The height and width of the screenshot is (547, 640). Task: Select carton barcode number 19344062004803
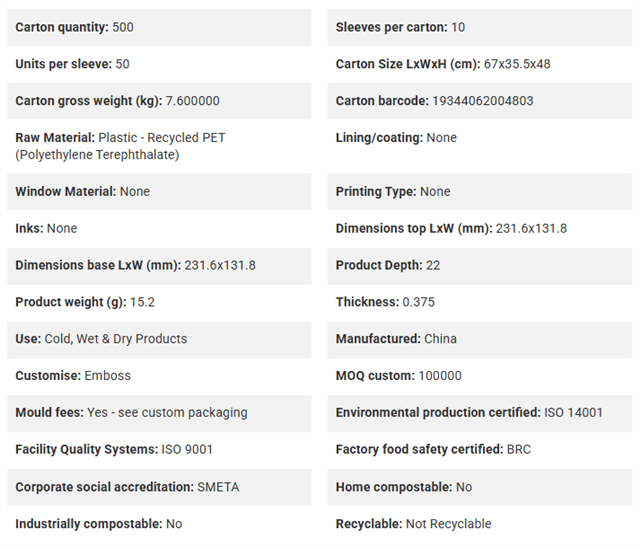[x=482, y=101]
